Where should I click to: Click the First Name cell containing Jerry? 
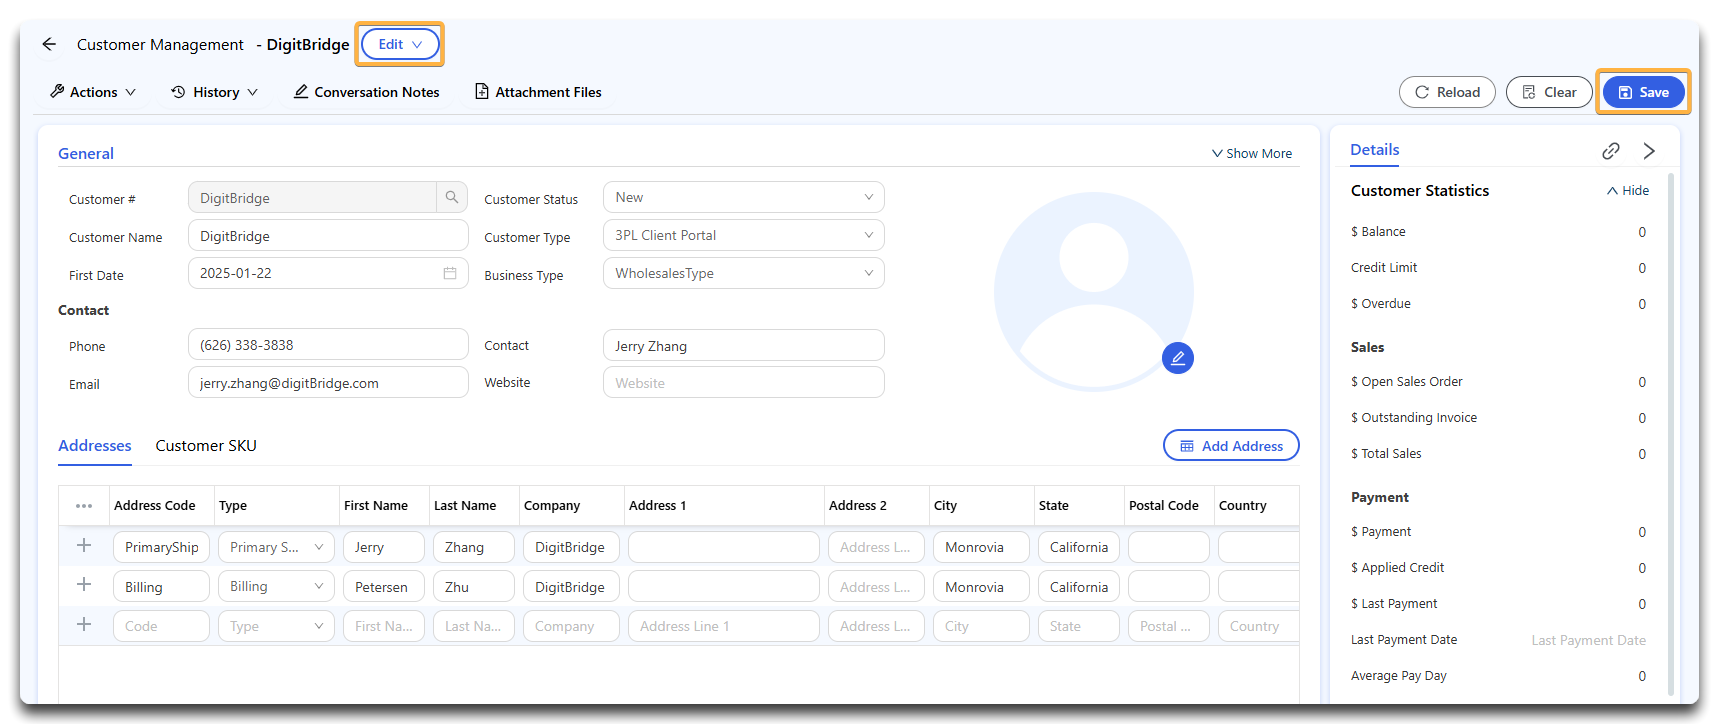coord(384,547)
